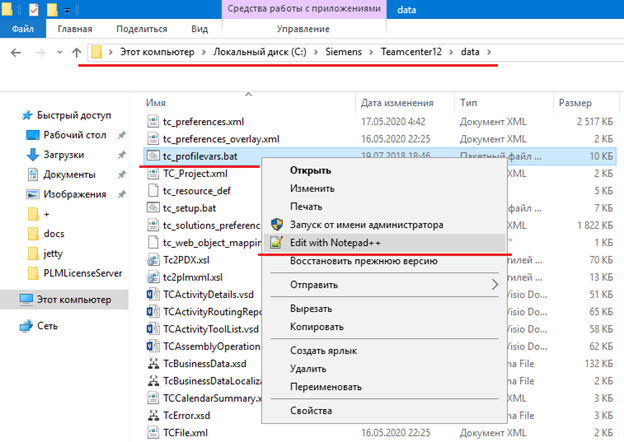The width and height of the screenshot is (624, 442).
Task: Open the Управление ribbon tab
Action: tap(303, 29)
